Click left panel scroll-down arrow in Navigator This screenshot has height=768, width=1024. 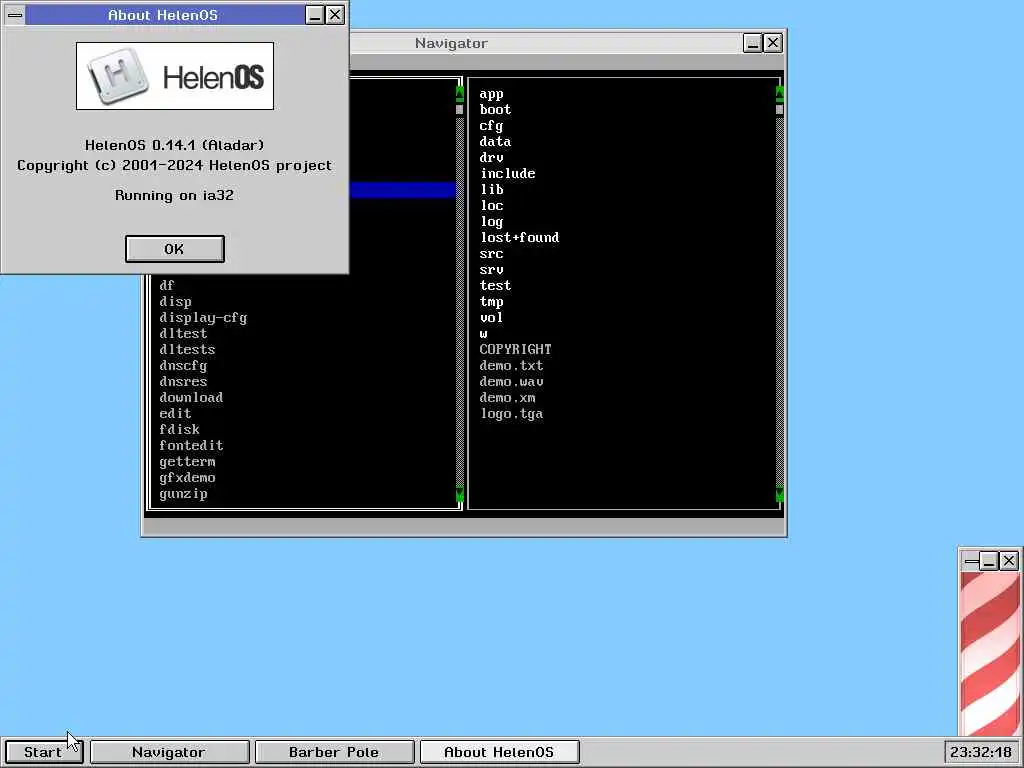(x=459, y=494)
